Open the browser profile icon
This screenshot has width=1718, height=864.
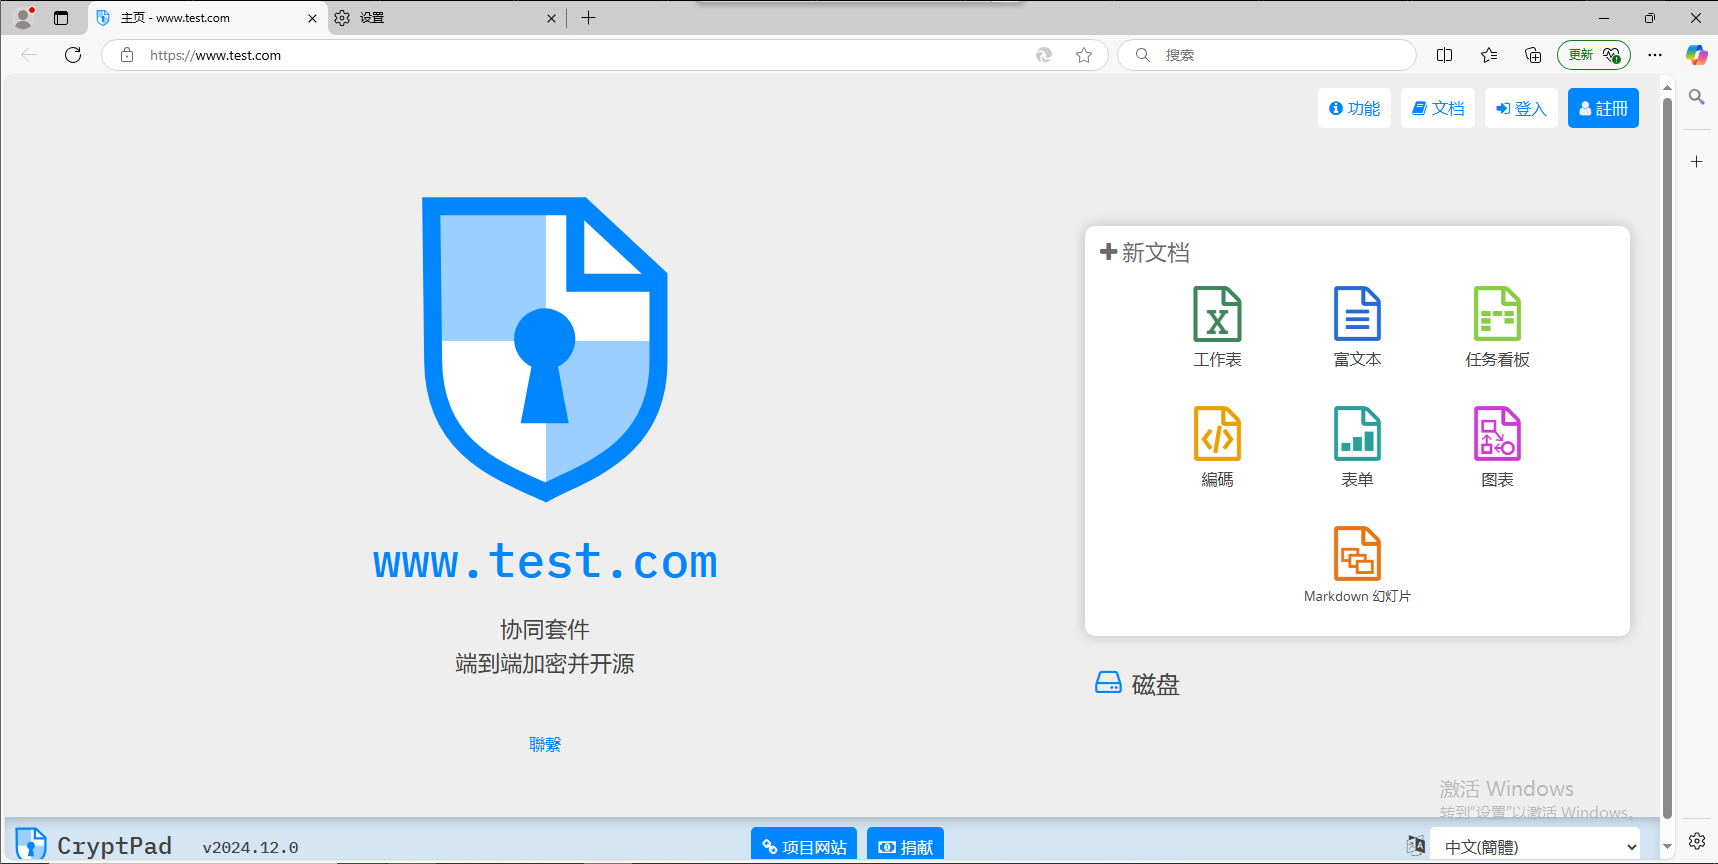23,18
